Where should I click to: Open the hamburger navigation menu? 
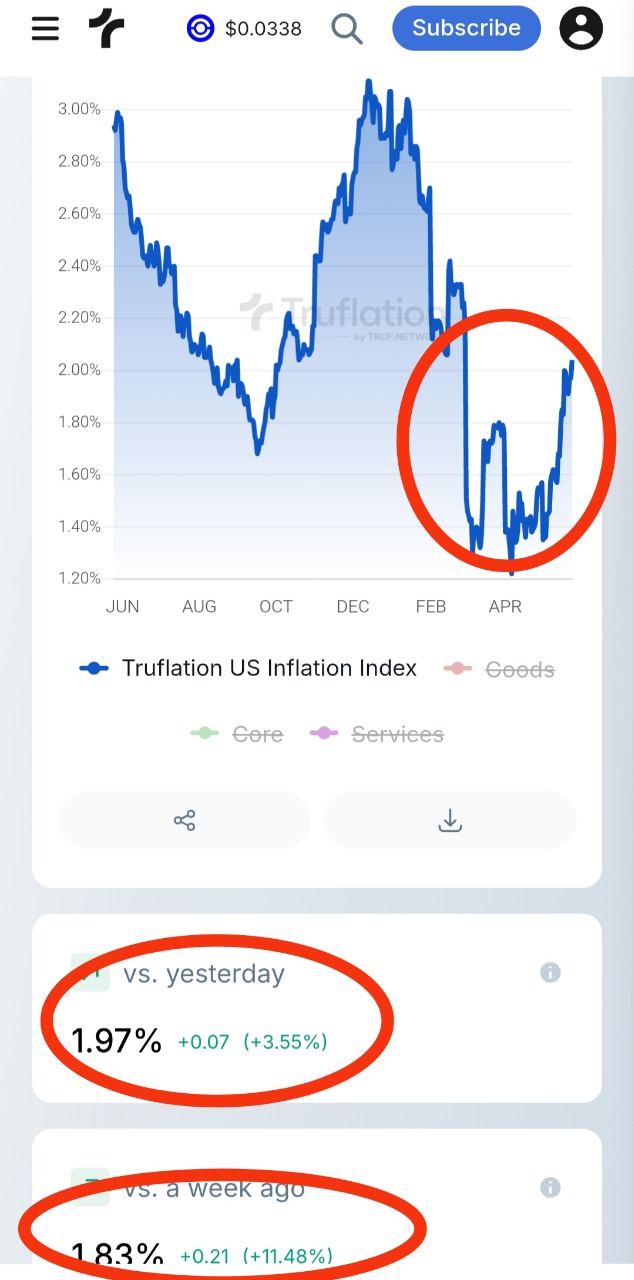point(45,29)
